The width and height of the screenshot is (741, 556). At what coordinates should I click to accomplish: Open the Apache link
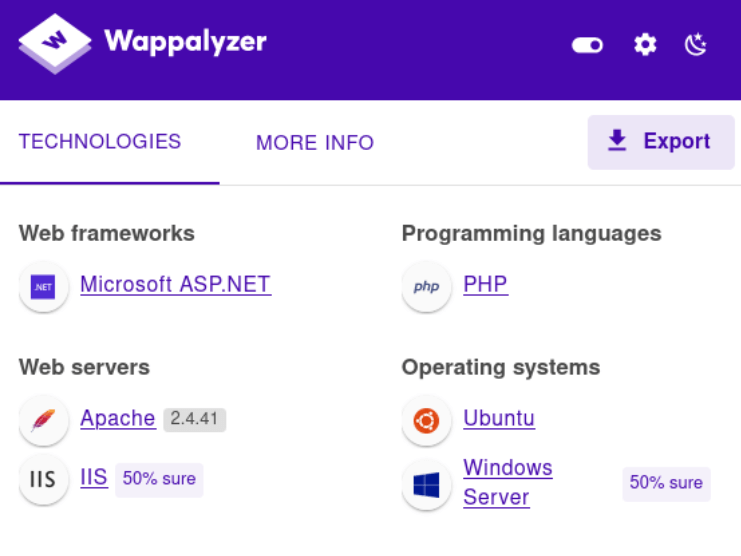118,419
